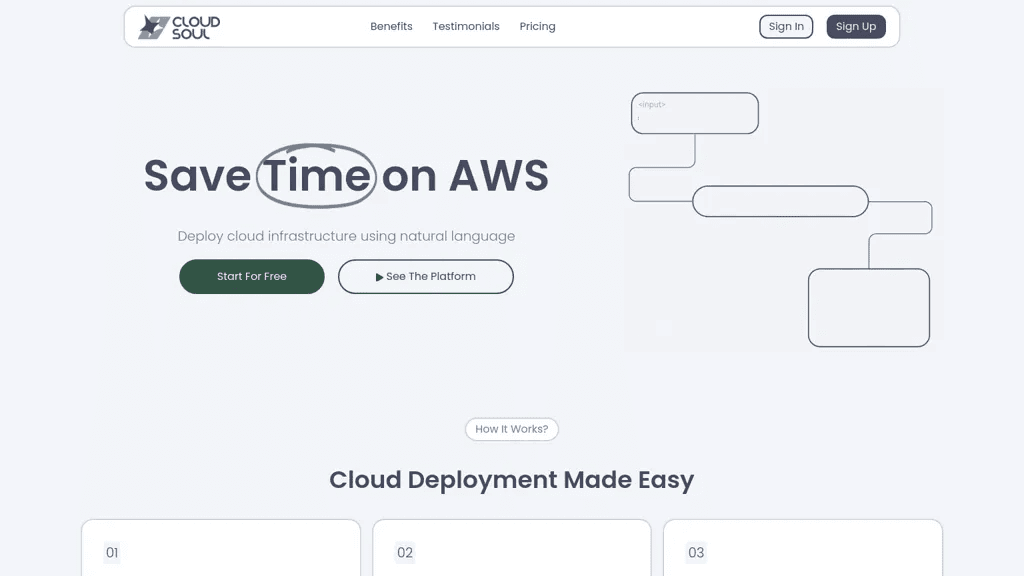Screen dimensions: 1024x576
Task: Click the Cloud Soul star logo icon
Action: [x=153, y=27]
